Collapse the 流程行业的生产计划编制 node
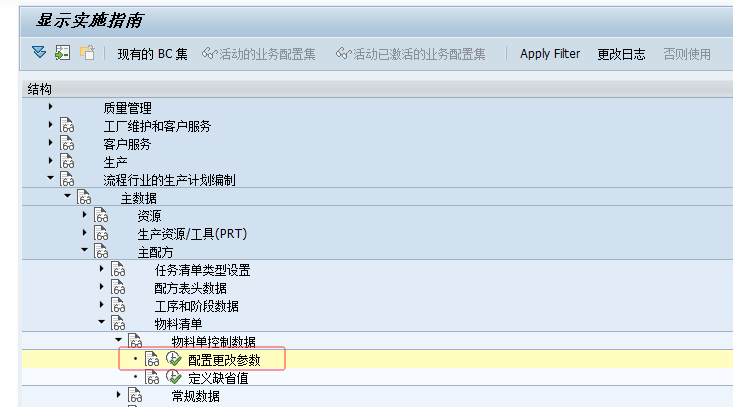The image size is (733, 407). (x=50, y=180)
